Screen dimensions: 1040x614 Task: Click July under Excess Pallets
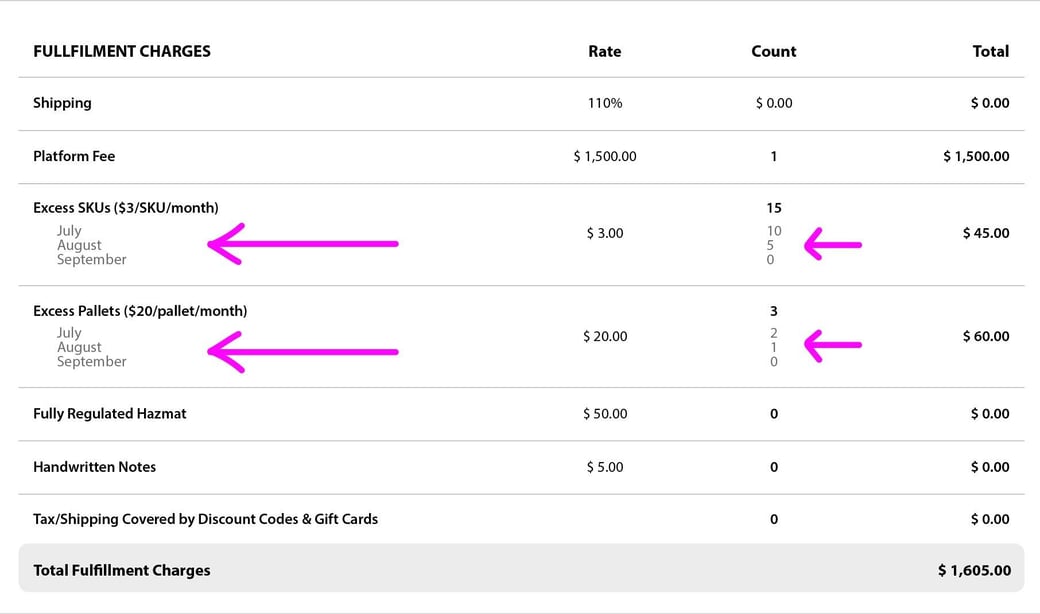[69, 333]
